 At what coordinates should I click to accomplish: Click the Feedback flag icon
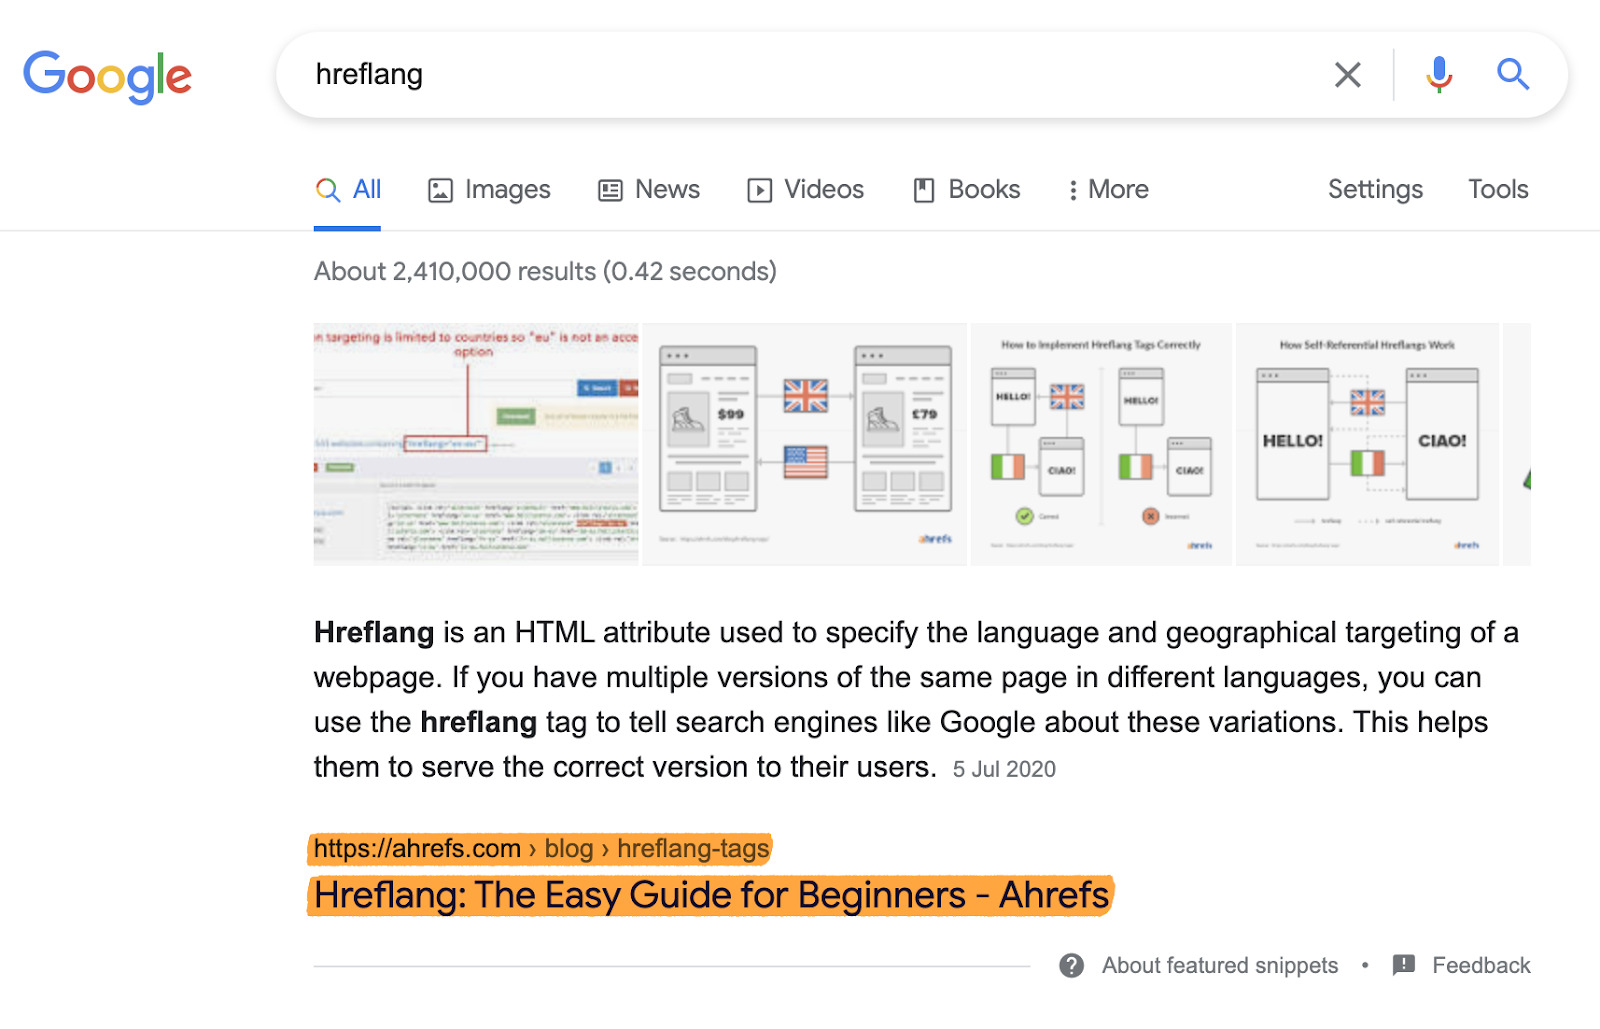1404,965
